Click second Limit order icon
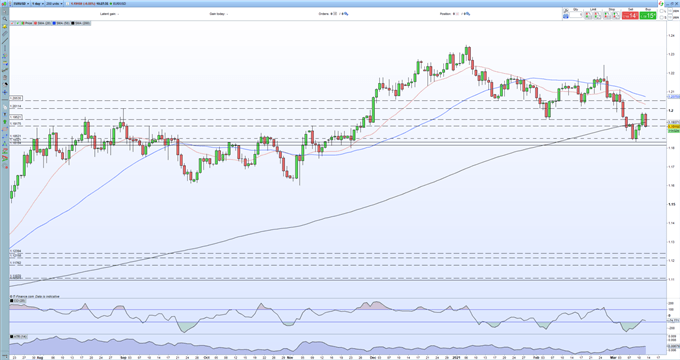 click(598, 16)
